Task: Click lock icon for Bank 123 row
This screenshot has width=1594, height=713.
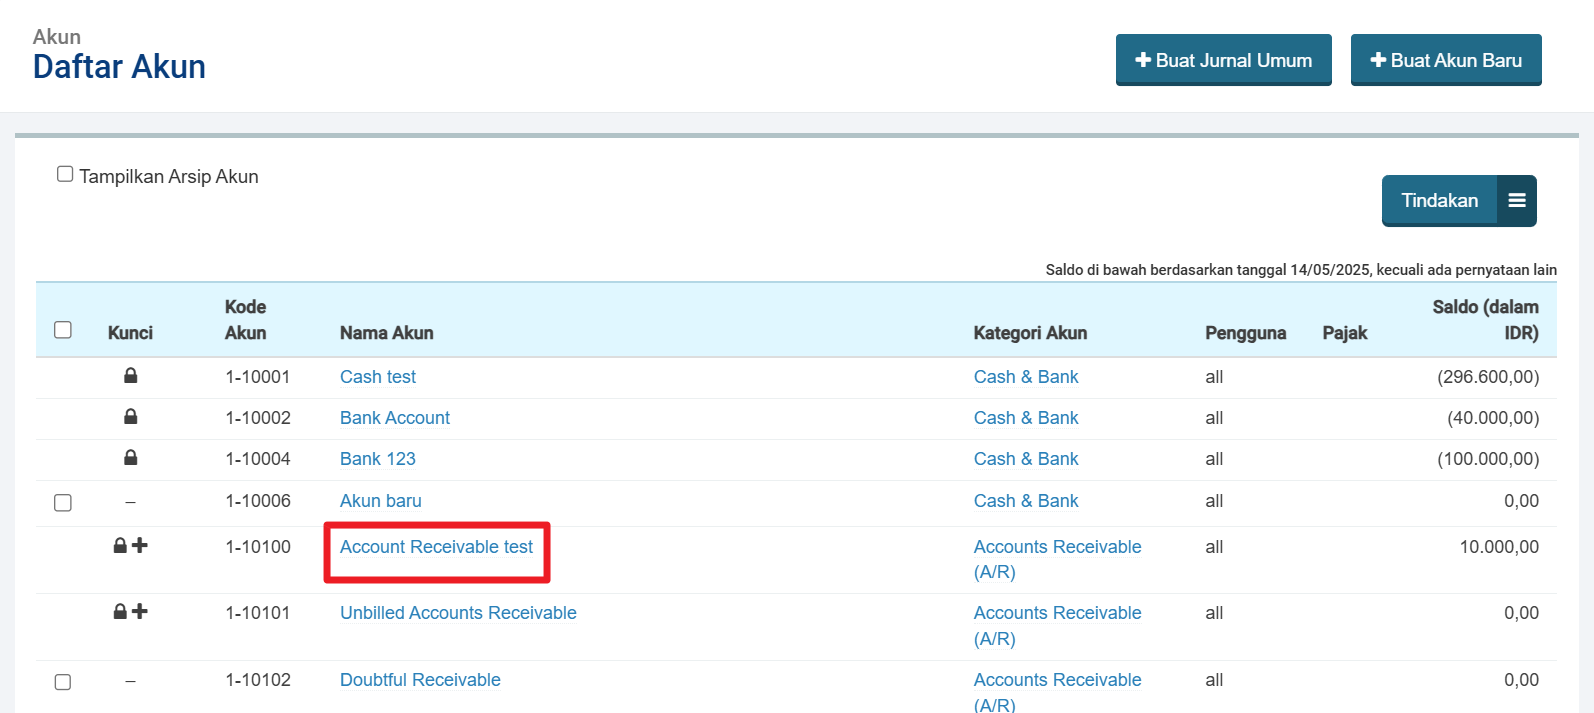Action: 130,458
